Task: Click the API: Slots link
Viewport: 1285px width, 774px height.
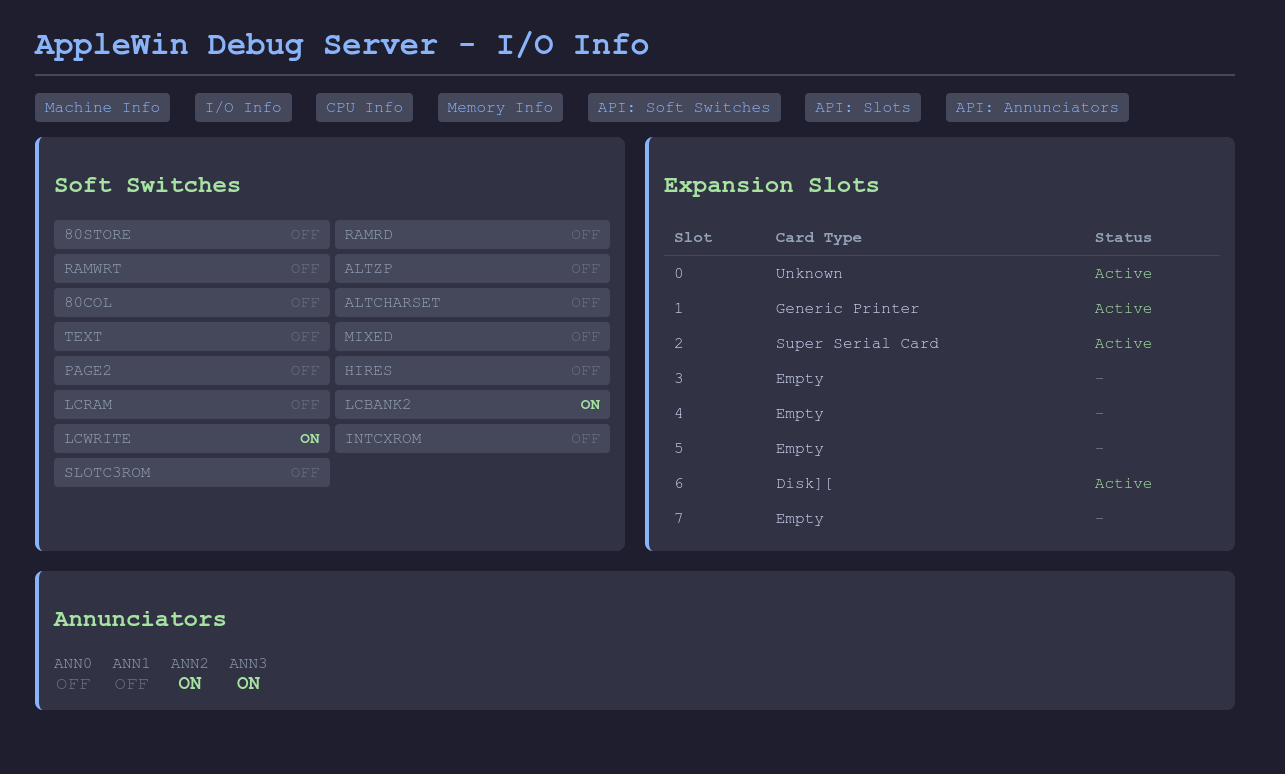Action: (x=862, y=108)
